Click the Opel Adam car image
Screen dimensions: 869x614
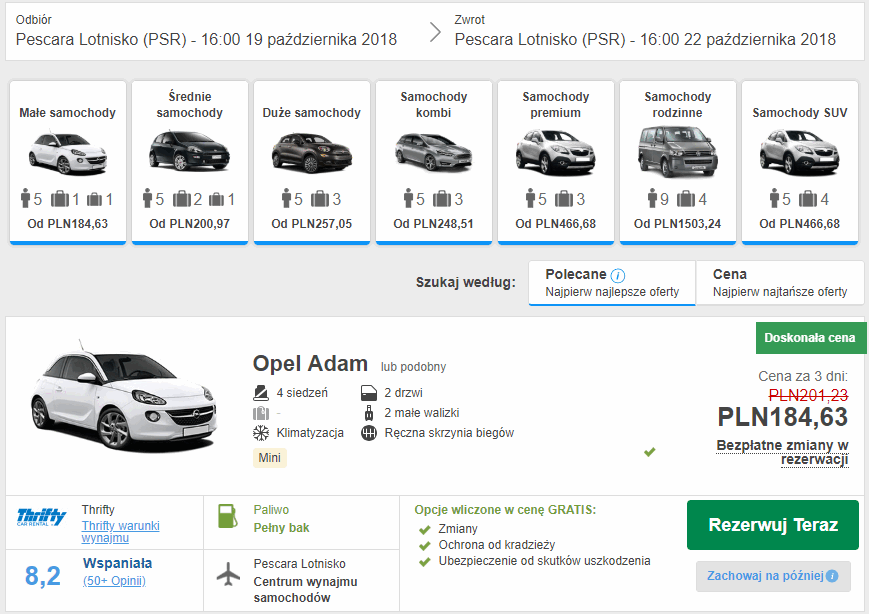tap(124, 396)
